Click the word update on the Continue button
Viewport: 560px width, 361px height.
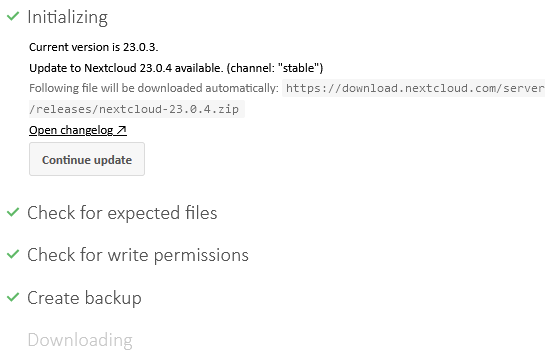click(x=112, y=160)
